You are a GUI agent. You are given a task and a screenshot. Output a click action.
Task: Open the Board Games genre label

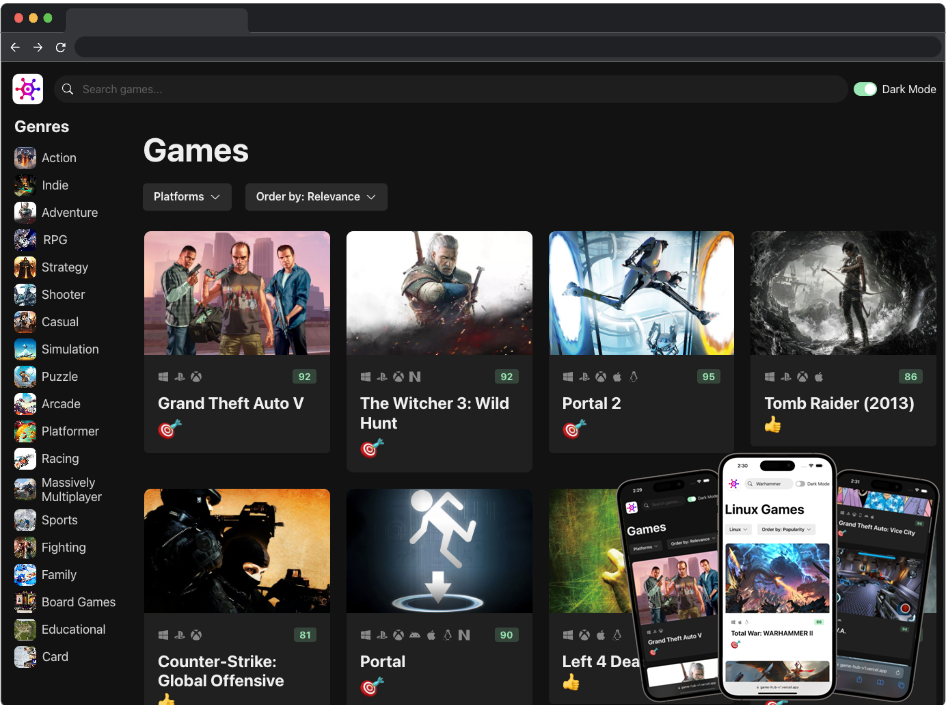tap(78, 602)
